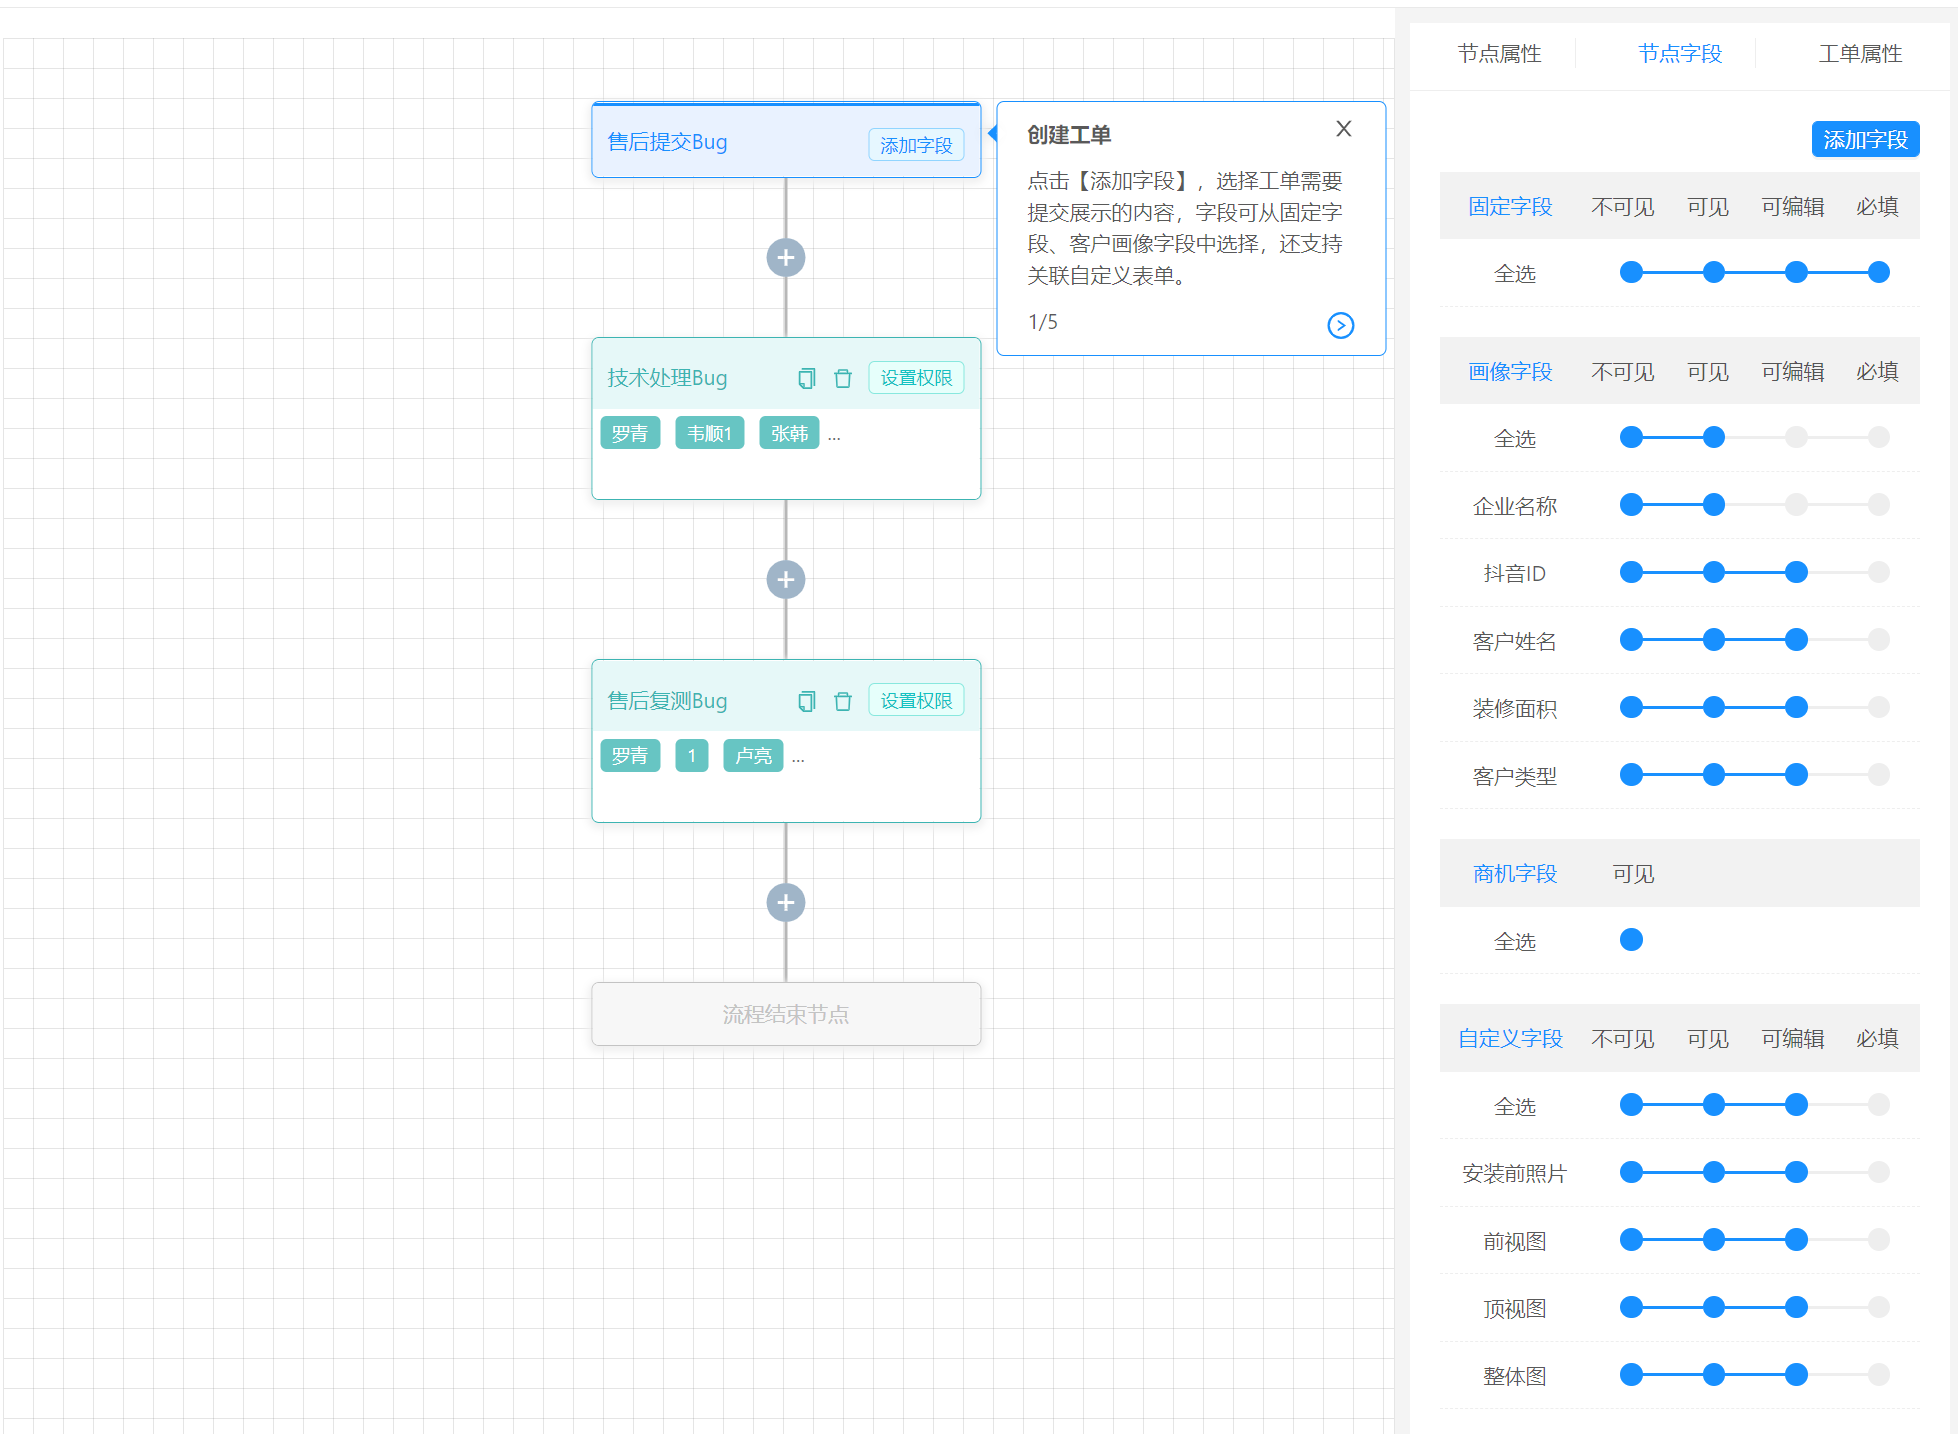Delete the 售后复测Bug node

[x=843, y=701]
